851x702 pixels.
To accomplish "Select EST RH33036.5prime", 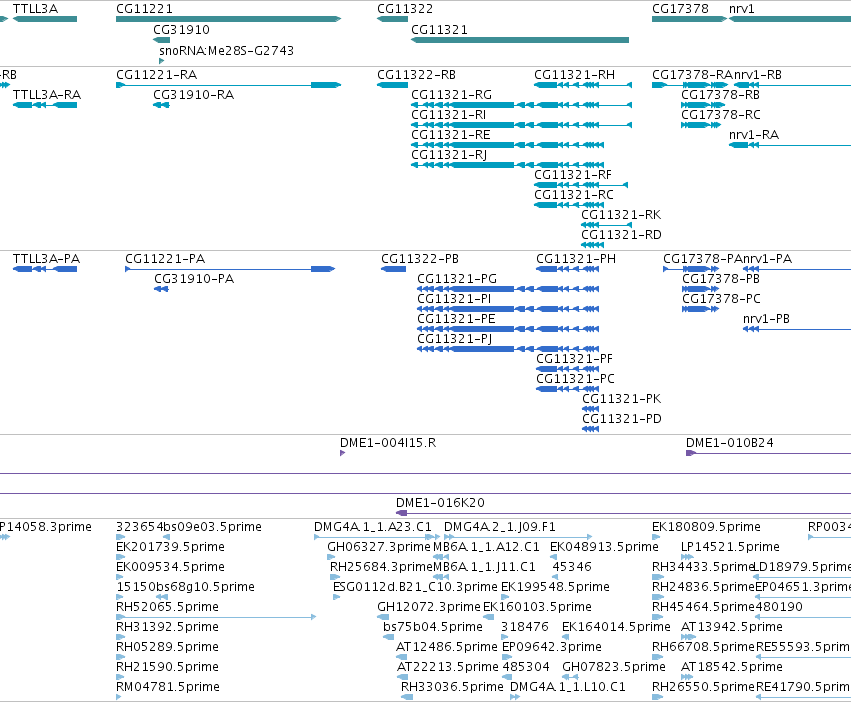I will tap(452, 687).
